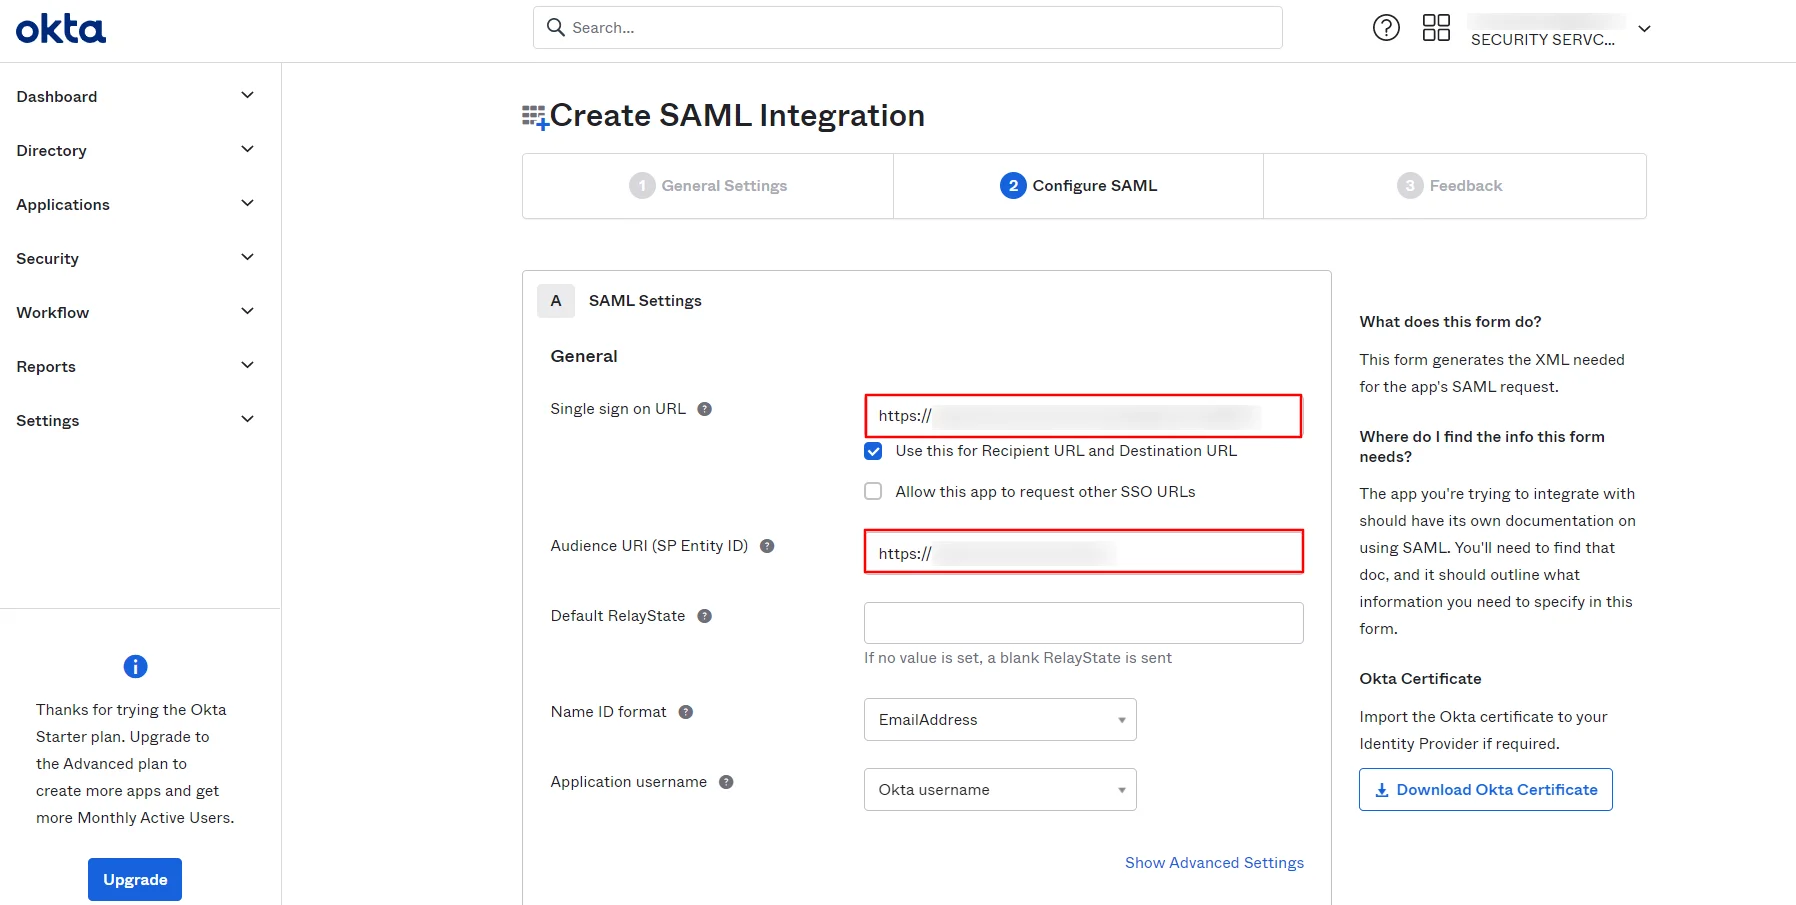Click the Show Advanced Settings link
Image resolution: width=1796 pixels, height=905 pixels.
coord(1214,862)
